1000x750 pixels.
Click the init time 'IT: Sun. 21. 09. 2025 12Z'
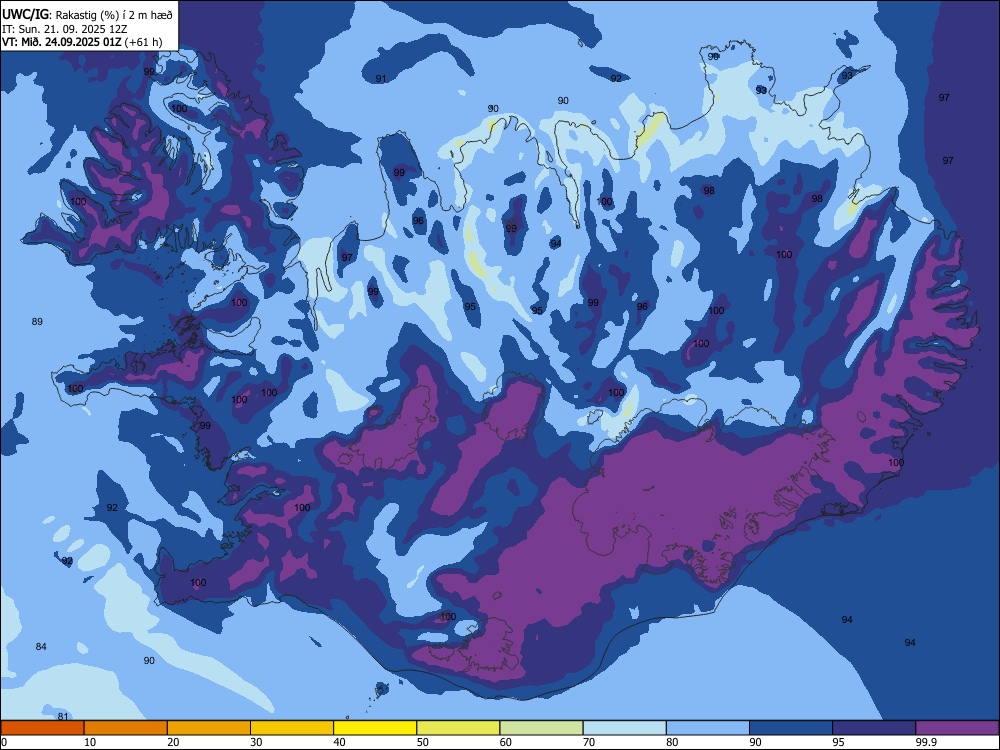point(64,29)
